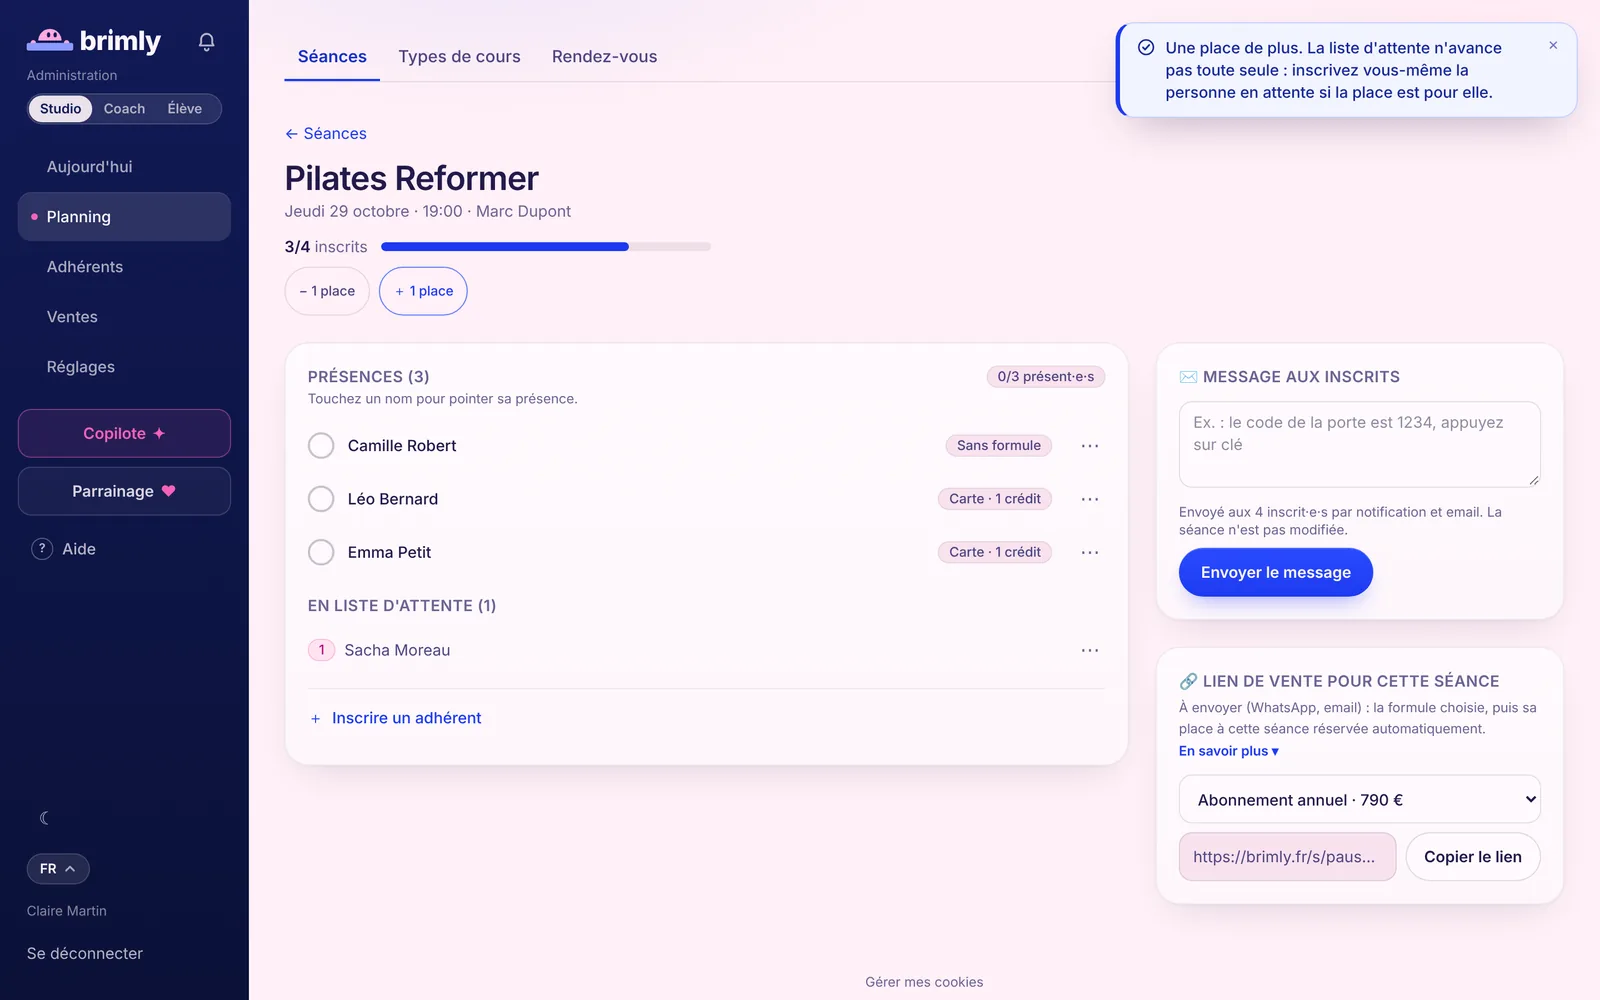Open Gérer mes cookies
Image resolution: width=1600 pixels, height=1000 pixels.
[x=924, y=982]
